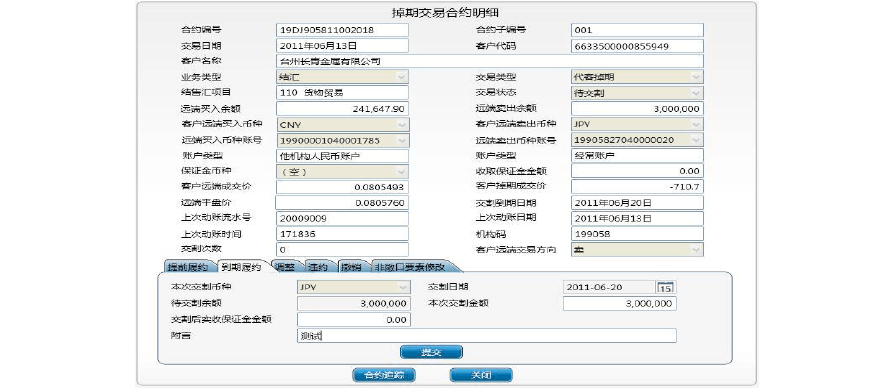Open the 业务类型 dropdown showing 结汇
Viewport: 893px width, 388px height.
tap(342, 77)
